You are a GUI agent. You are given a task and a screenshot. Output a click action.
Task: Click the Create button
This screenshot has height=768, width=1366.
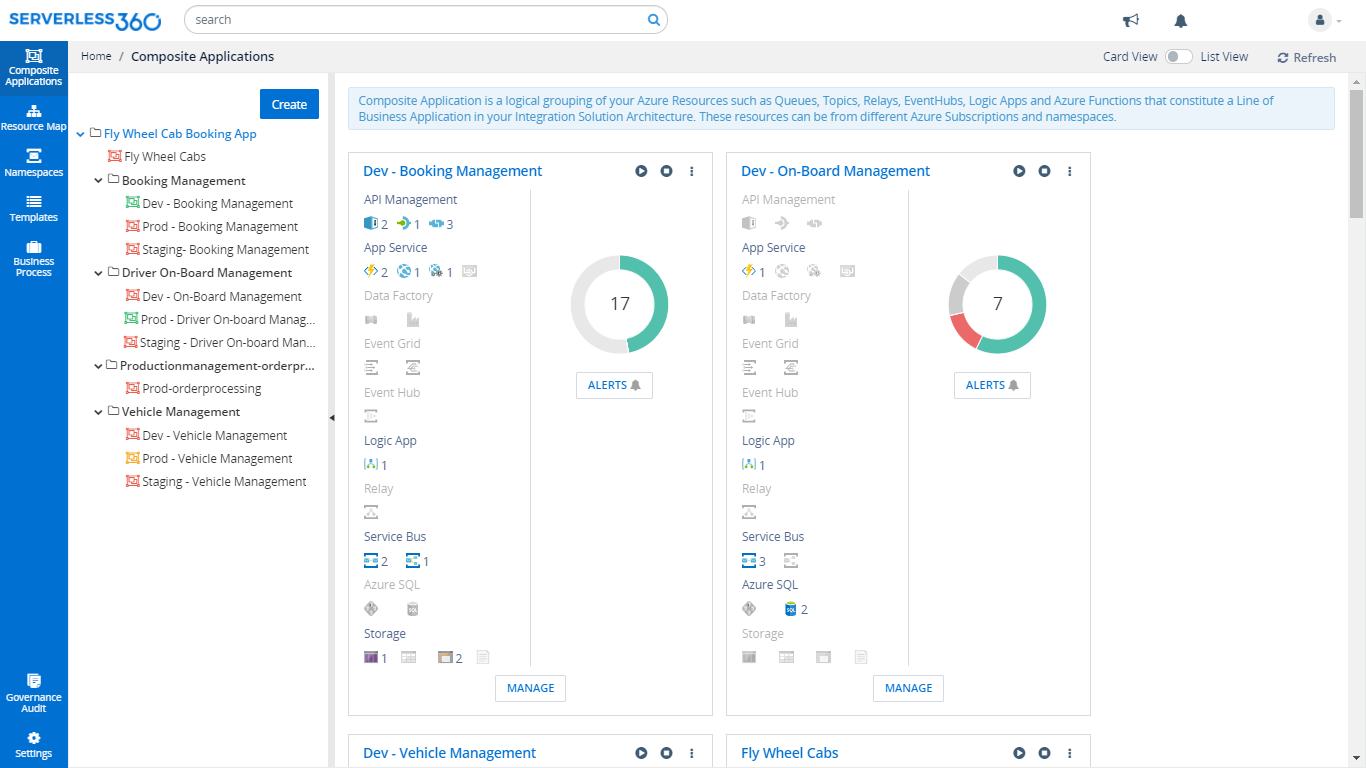click(x=289, y=104)
